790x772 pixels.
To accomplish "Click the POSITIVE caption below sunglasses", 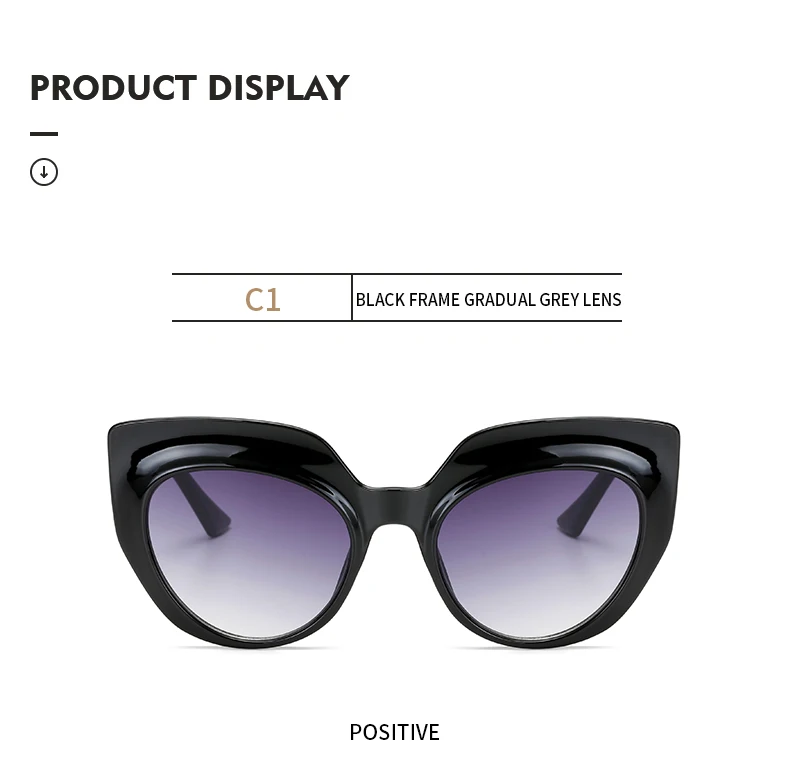I will pos(394,732).
